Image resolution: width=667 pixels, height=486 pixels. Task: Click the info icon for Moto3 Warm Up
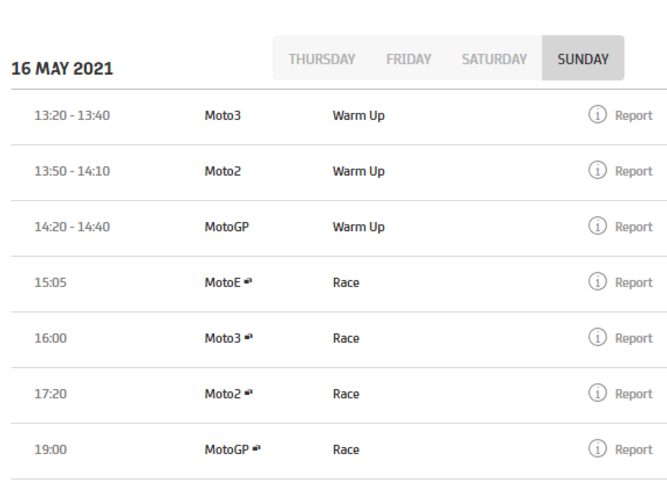click(597, 115)
